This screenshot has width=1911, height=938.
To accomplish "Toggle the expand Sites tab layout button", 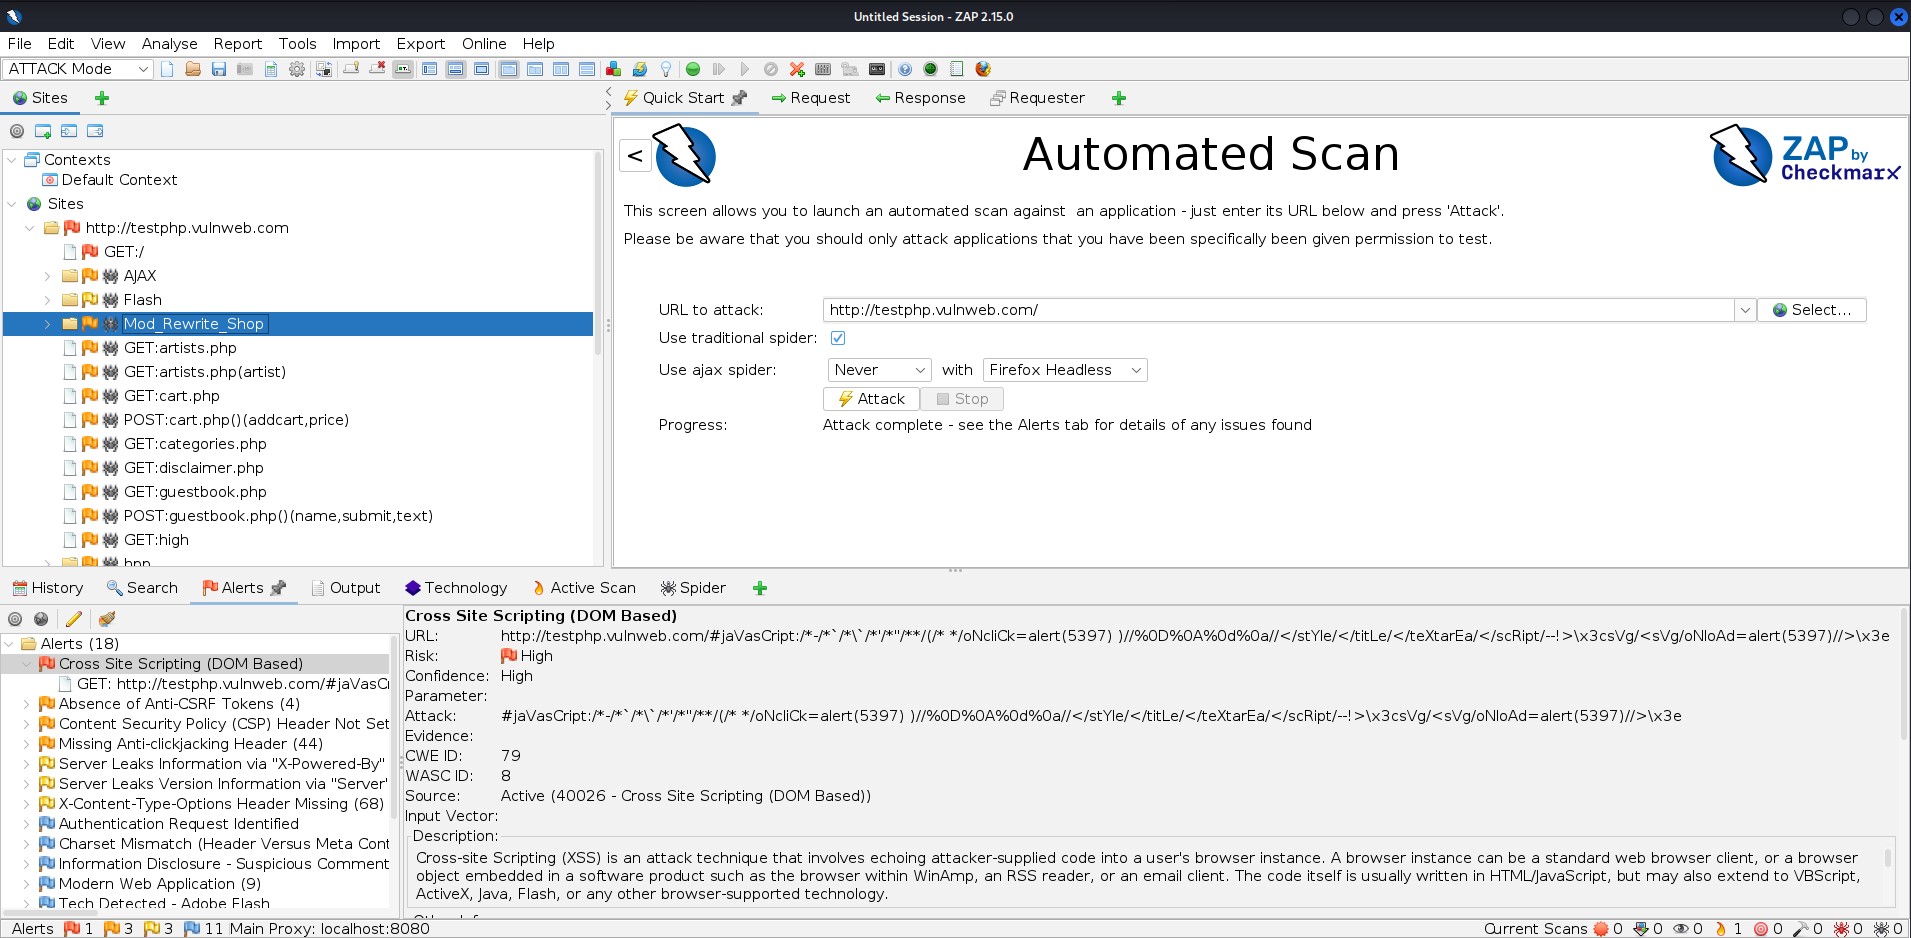I will click(x=429, y=69).
